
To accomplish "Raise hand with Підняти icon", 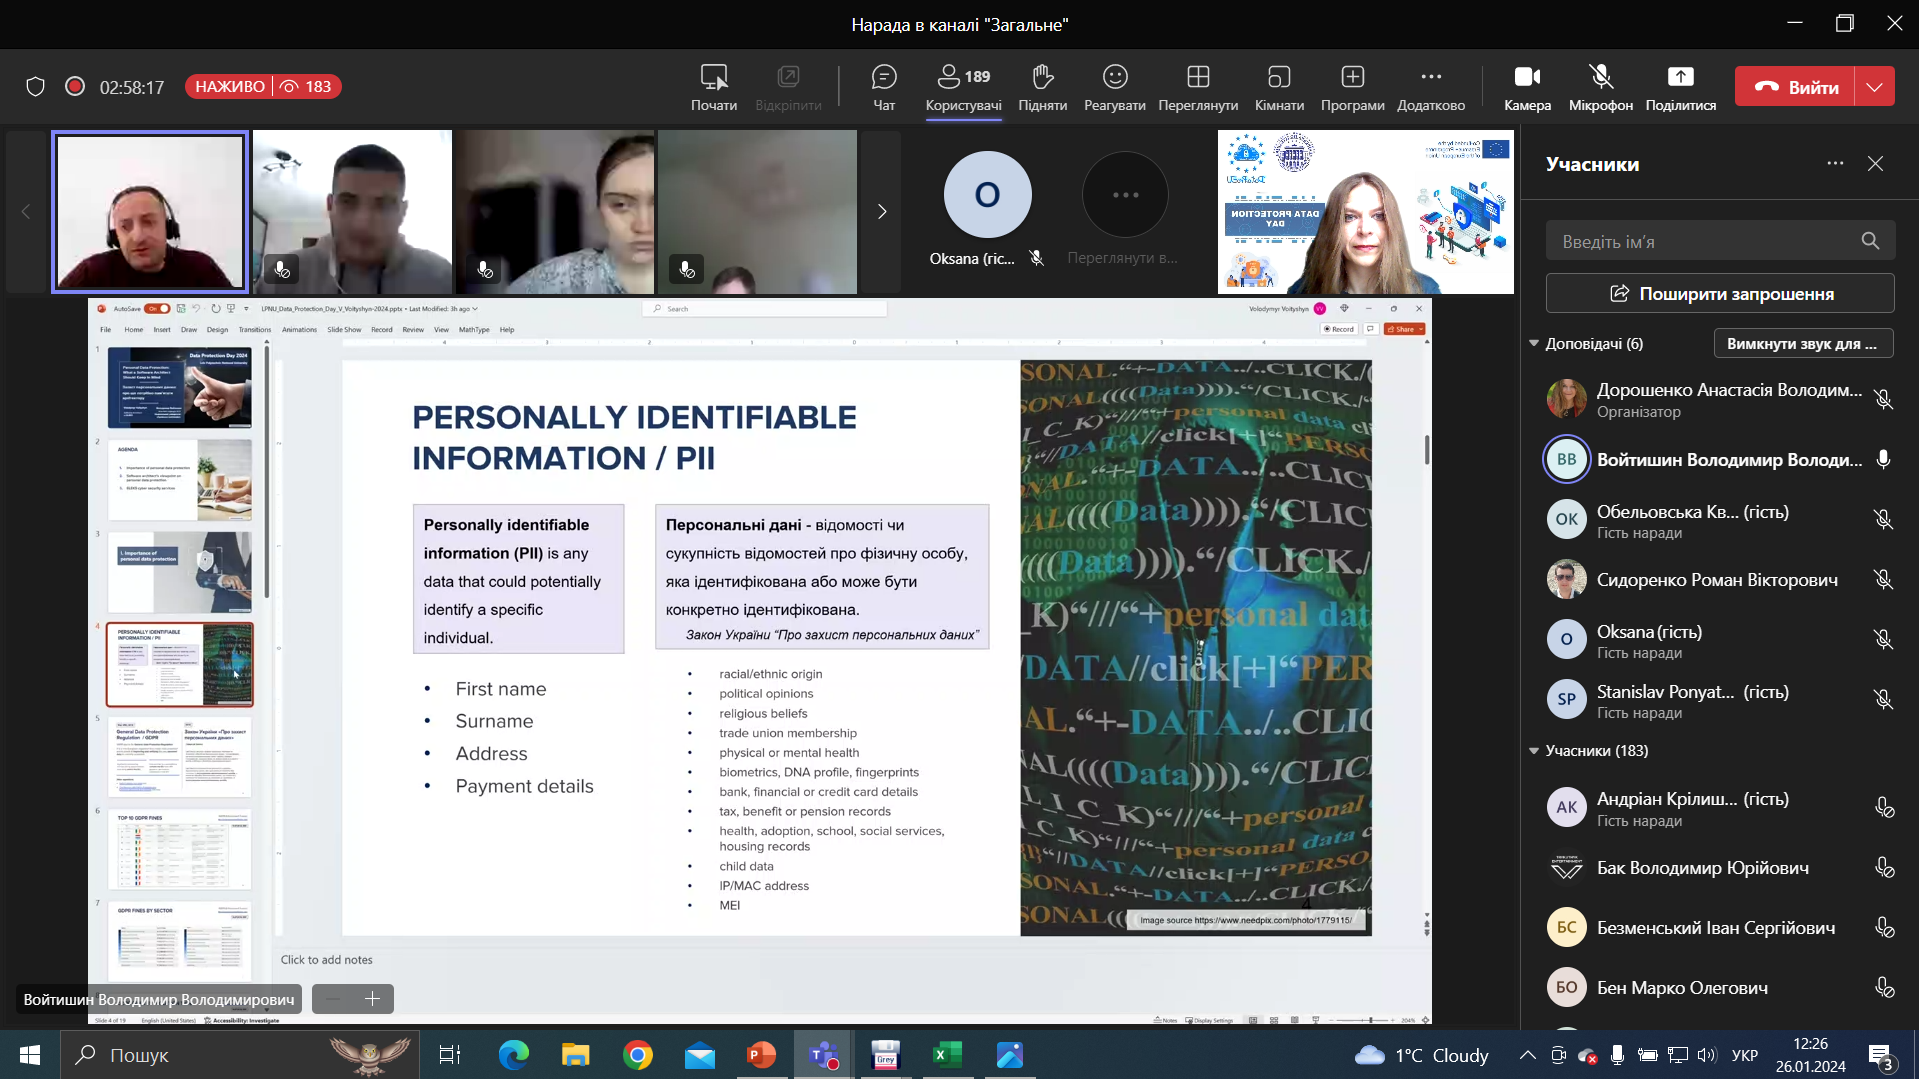I will [x=1042, y=87].
